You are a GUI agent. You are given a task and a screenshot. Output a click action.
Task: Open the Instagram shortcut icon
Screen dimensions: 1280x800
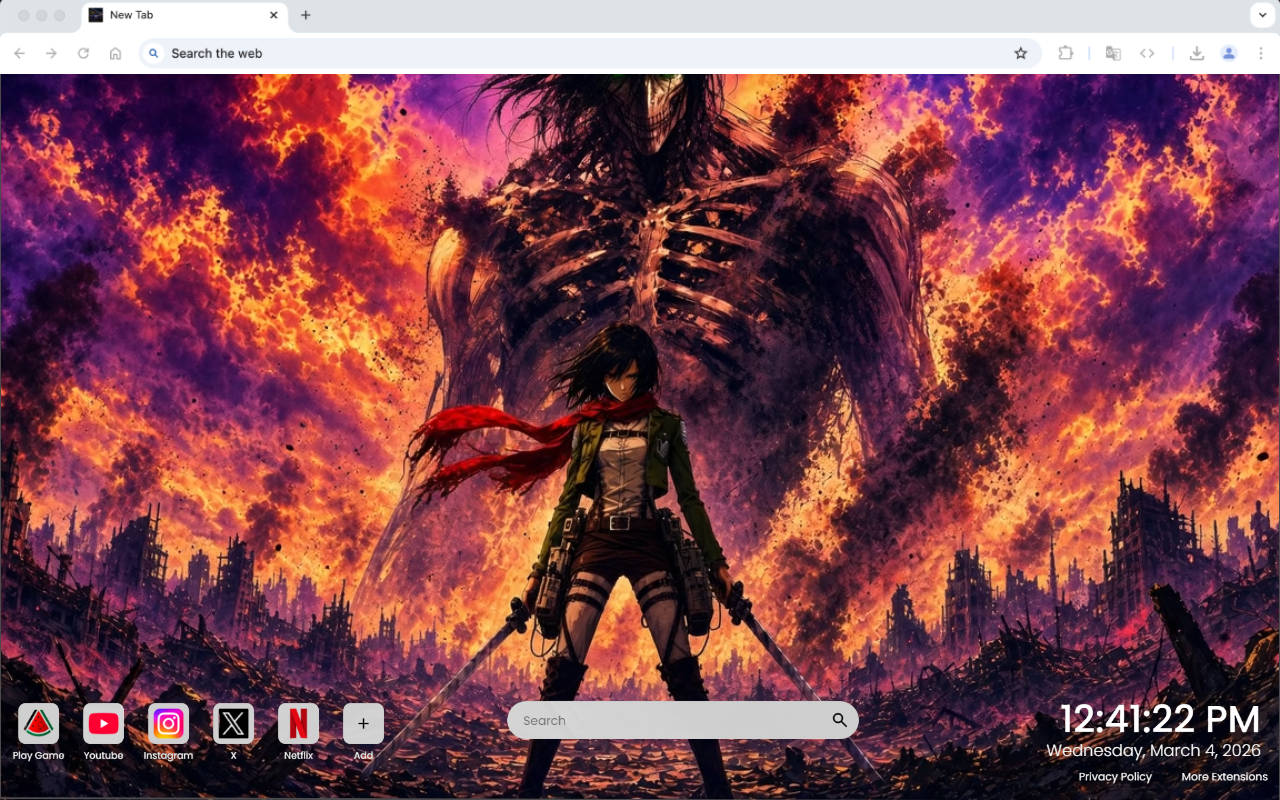168,723
